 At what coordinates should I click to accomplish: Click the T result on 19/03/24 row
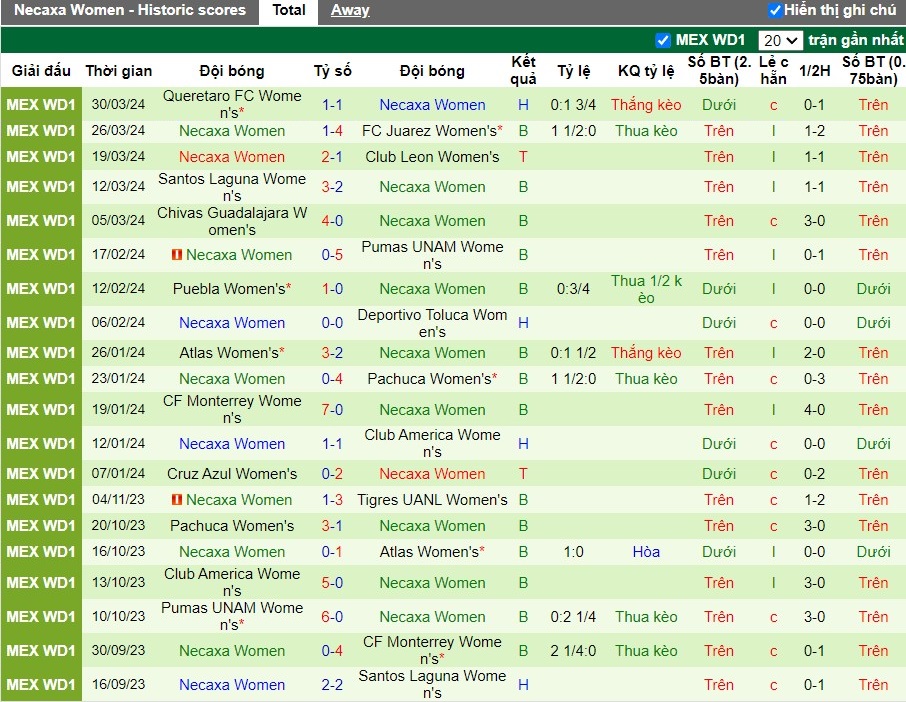pyautogui.click(x=523, y=157)
